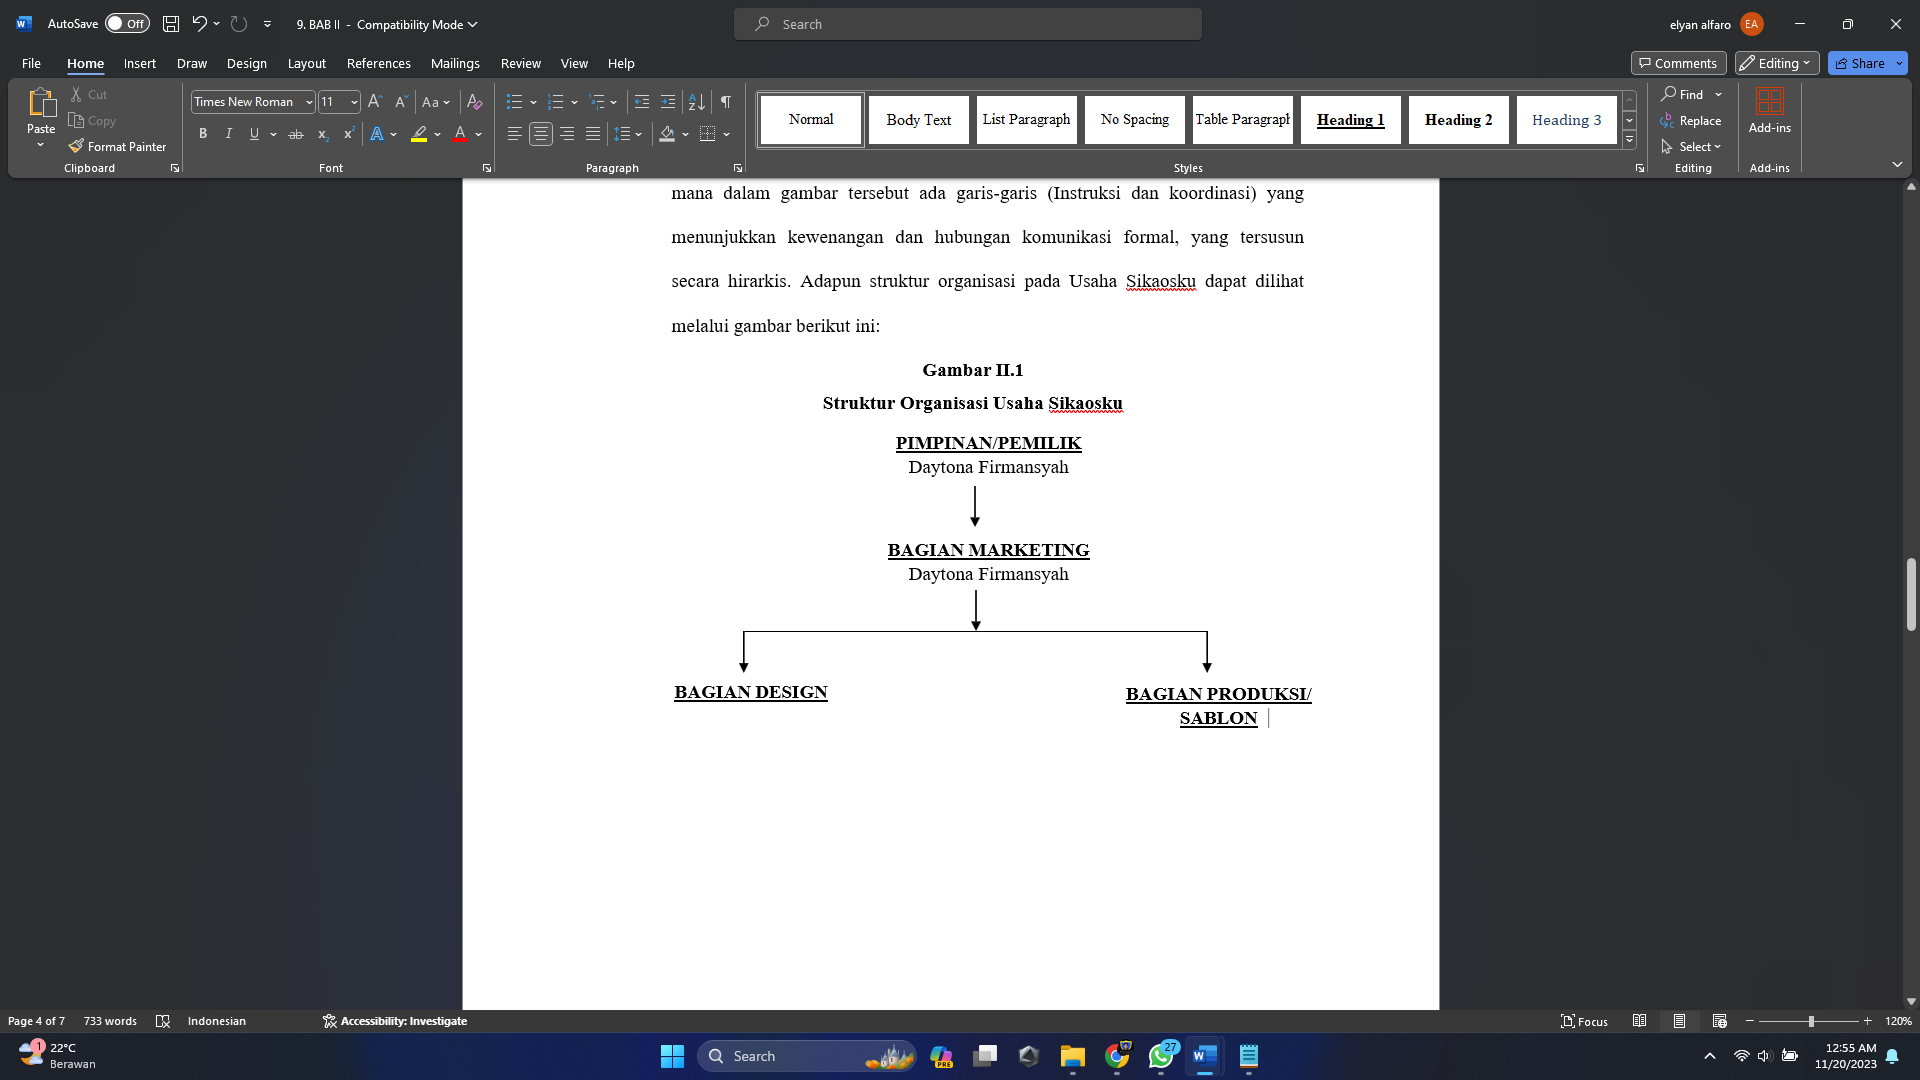Image resolution: width=1920 pixels, height=1080 pixels.
Task: Open the Layout tab
Action: [x=307, y=63]
